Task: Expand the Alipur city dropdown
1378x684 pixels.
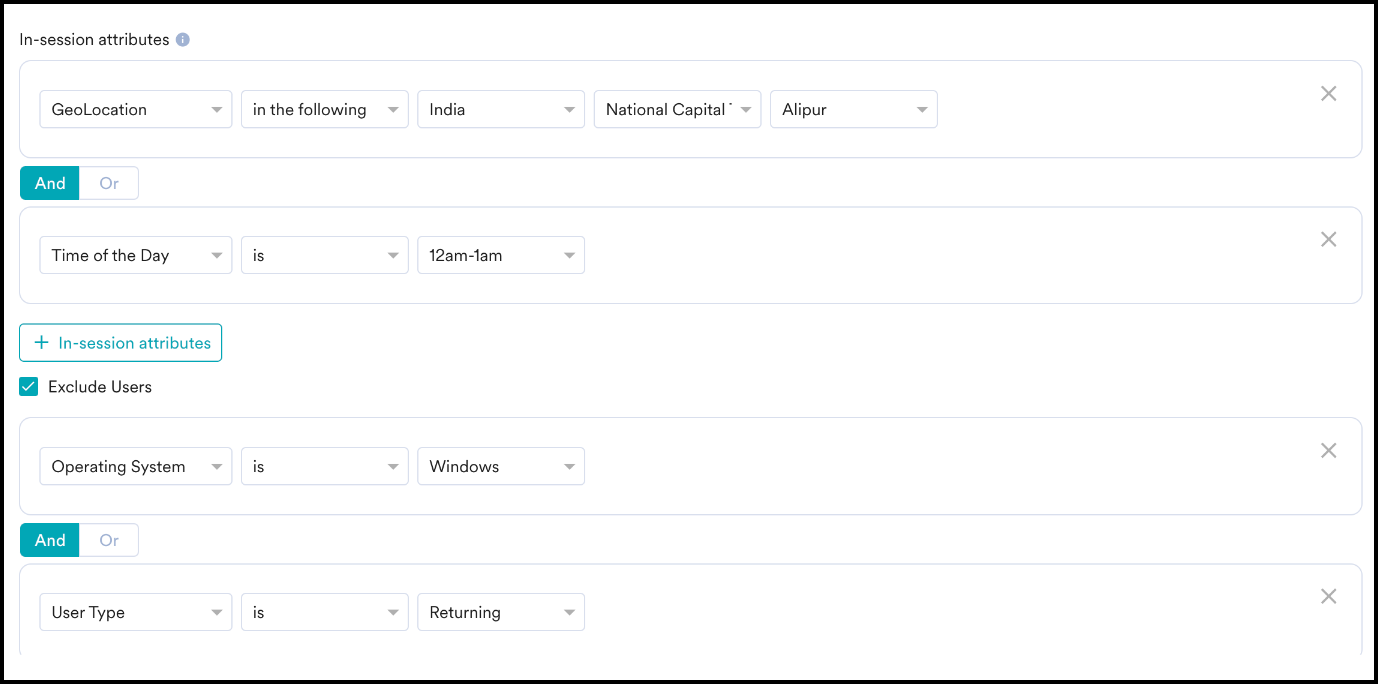Action: 853,110
